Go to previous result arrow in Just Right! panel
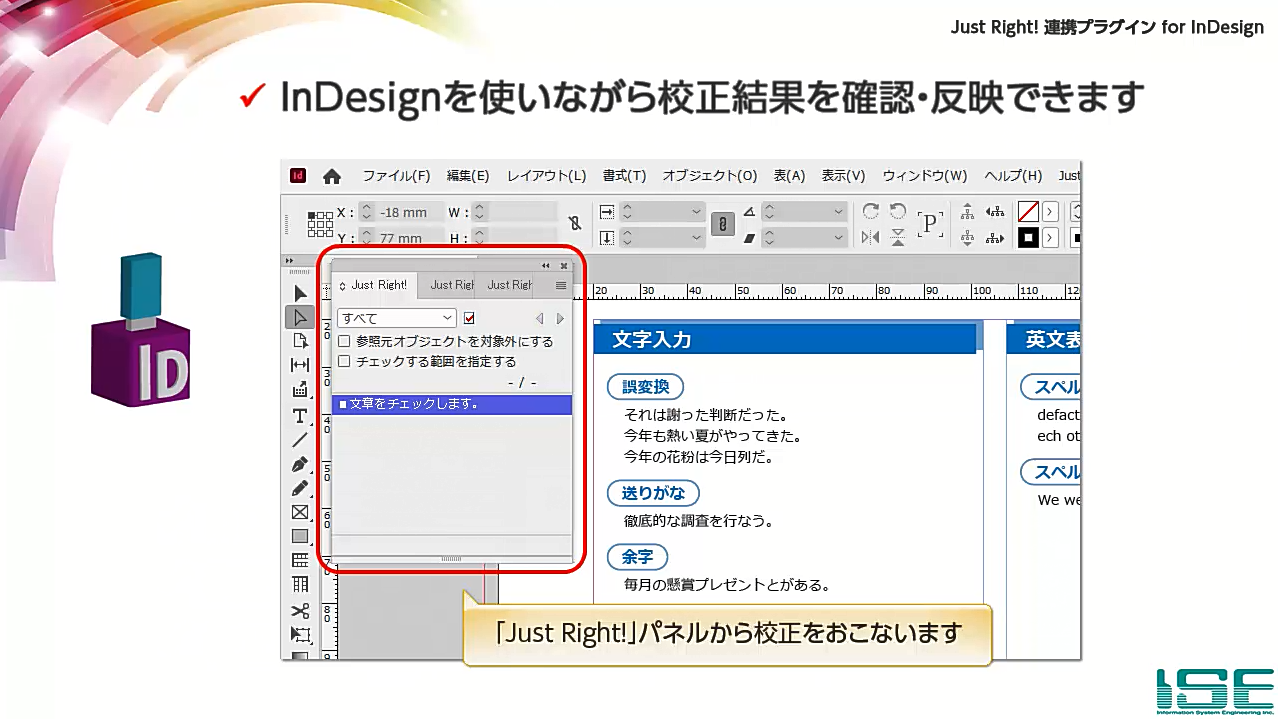Screen dimensions: 1278x719 tap(540, 319)
